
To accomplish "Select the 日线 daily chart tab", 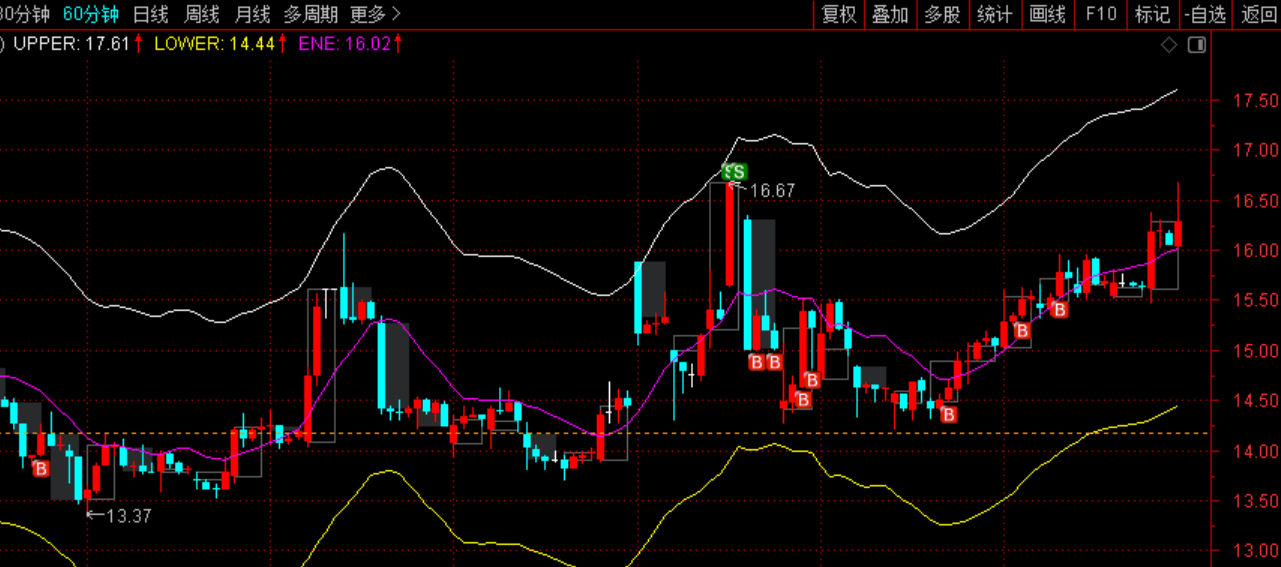I will coord(151,14).
